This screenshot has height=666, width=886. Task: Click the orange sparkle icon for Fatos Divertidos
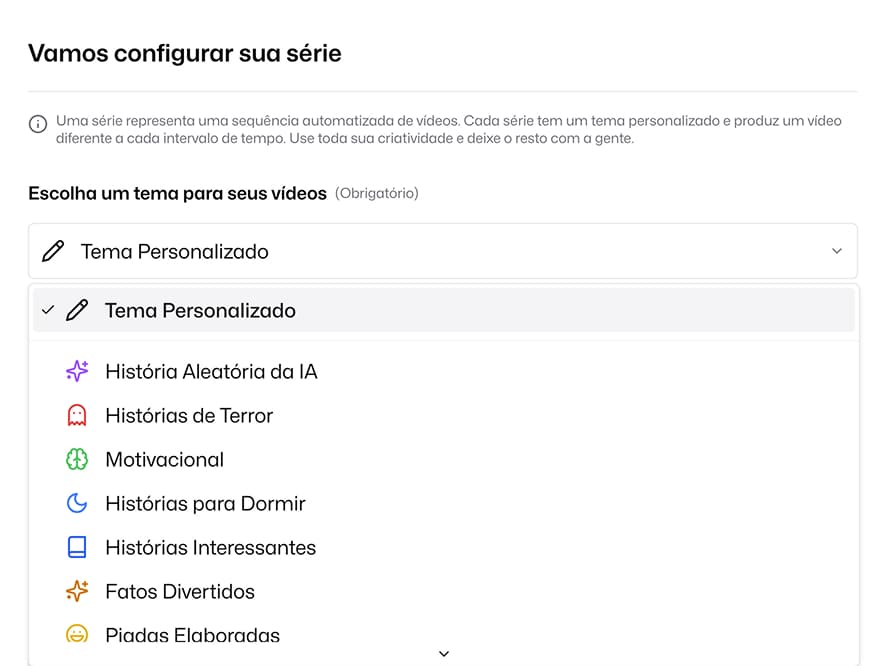pos(77,591)
